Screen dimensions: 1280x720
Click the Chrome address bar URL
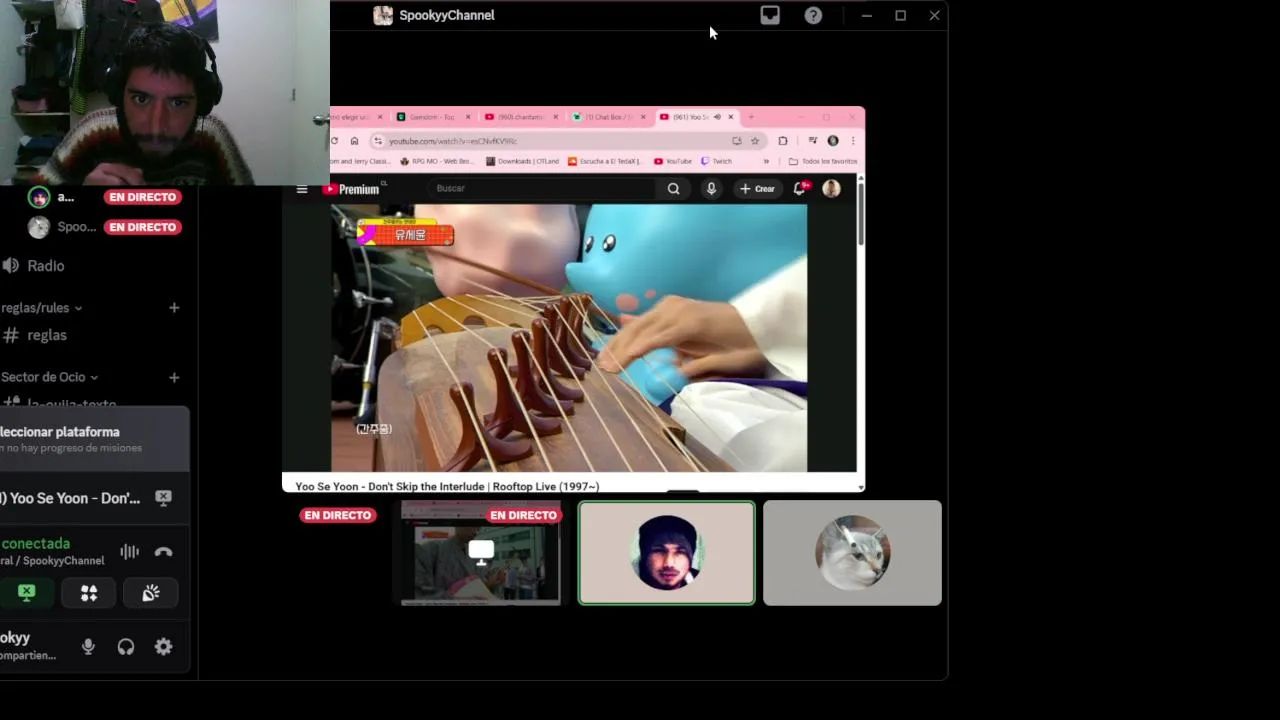(x=453, y=141)
